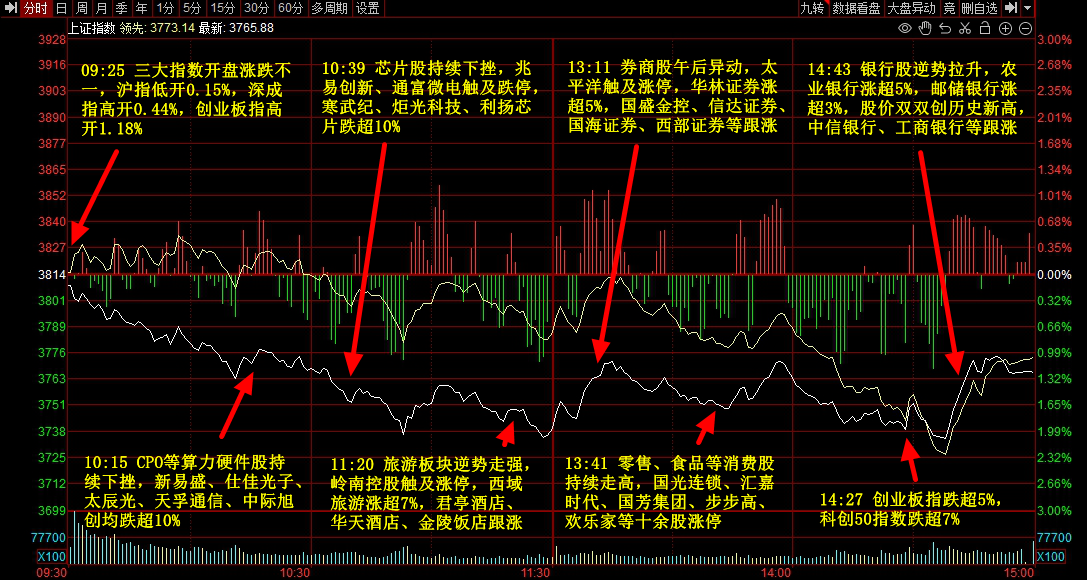
Task: Click the 大盘异动 market alerts button
Action: click(912, 8)
